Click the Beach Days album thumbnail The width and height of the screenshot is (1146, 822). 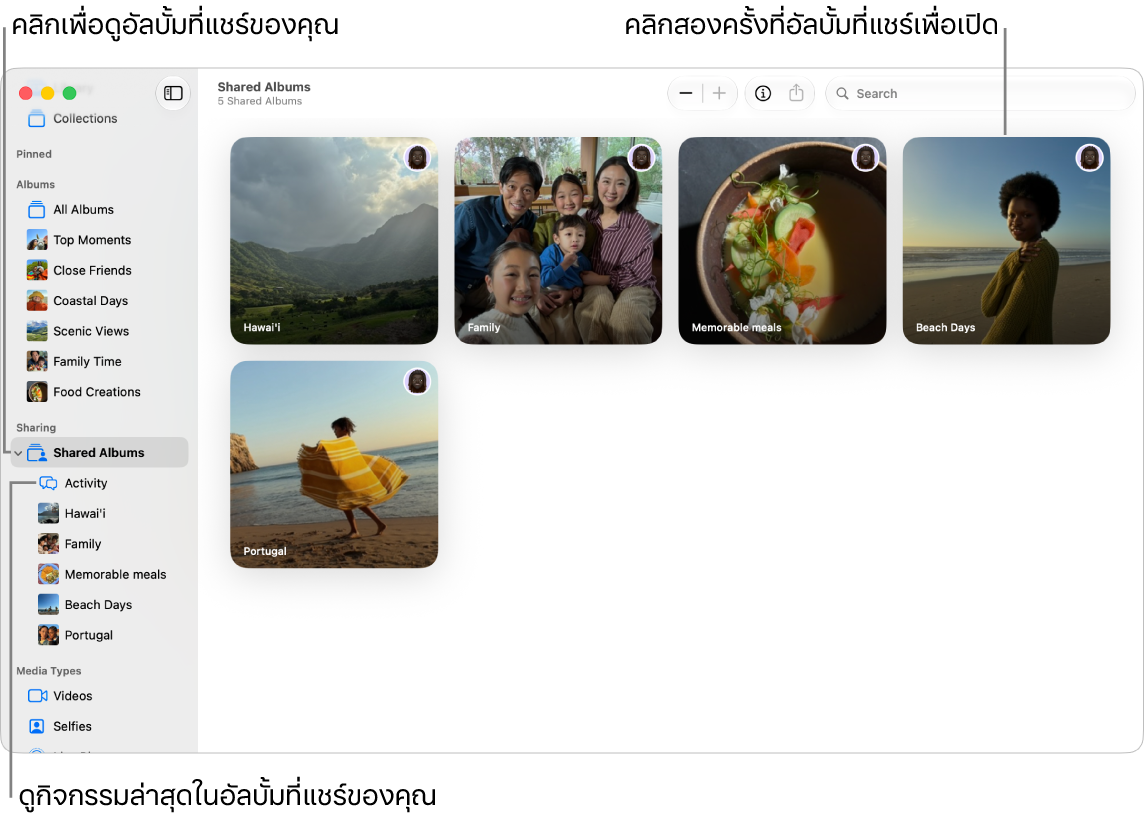click(x=1006, y=240)
